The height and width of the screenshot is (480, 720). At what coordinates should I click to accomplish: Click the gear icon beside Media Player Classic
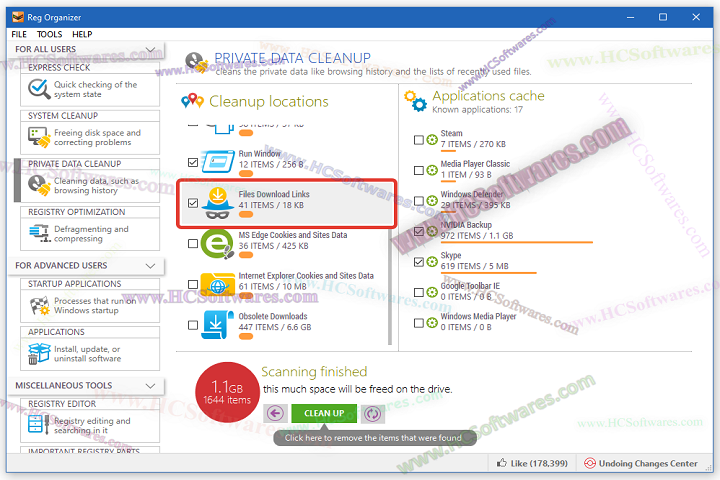click(432, 170)
